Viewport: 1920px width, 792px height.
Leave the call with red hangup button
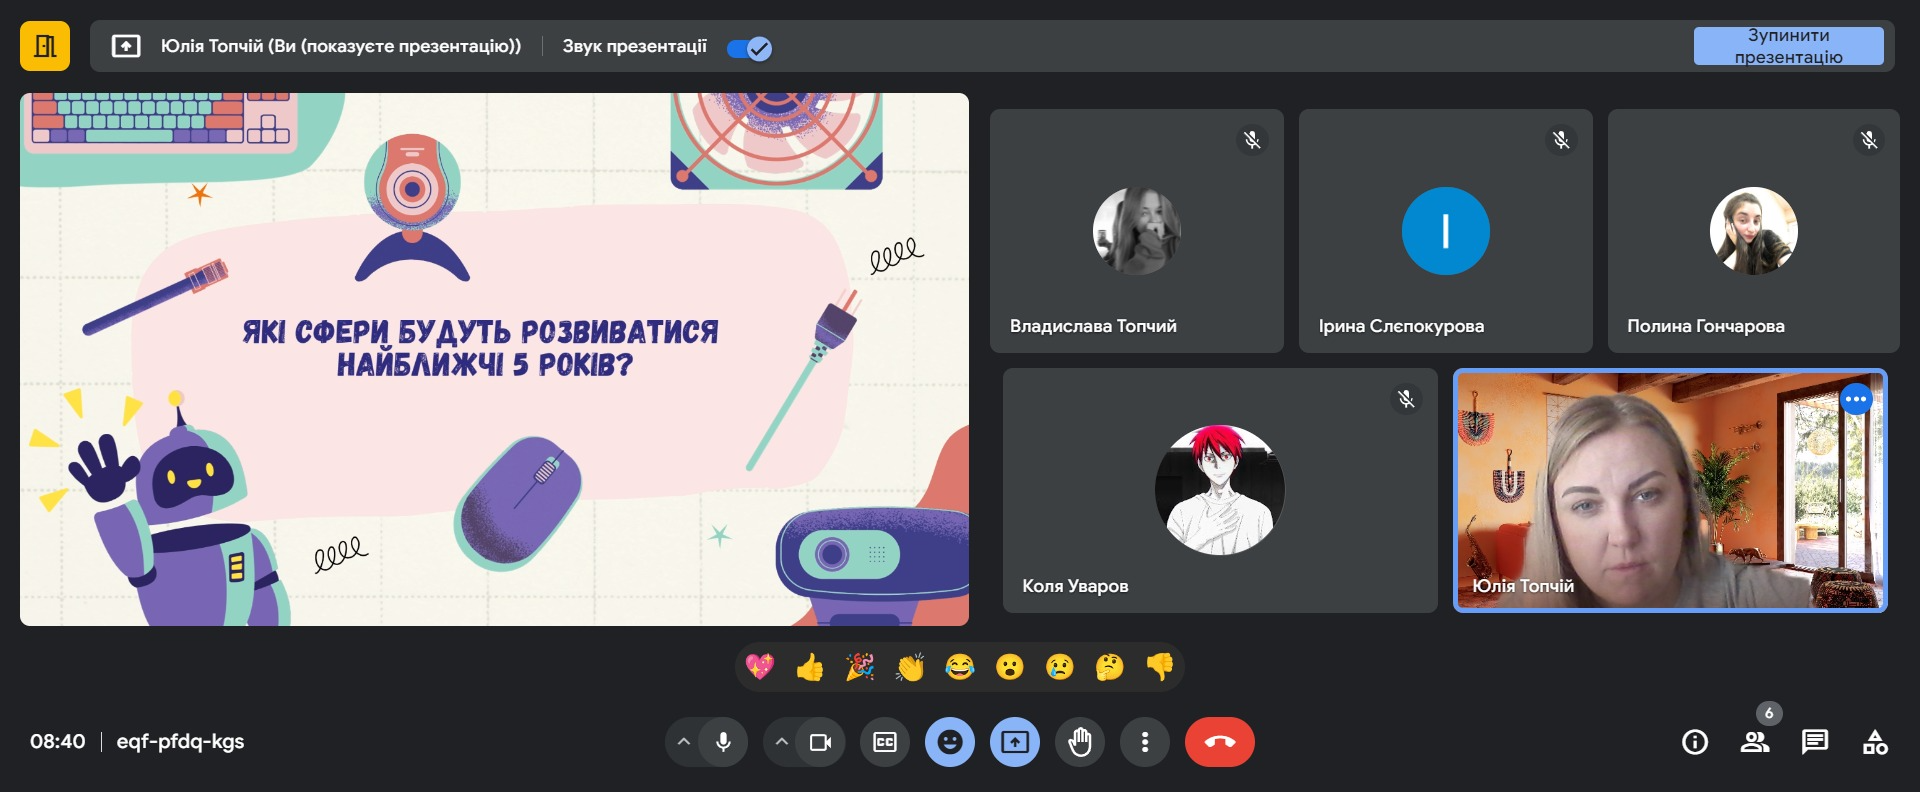pos(1219,742)
